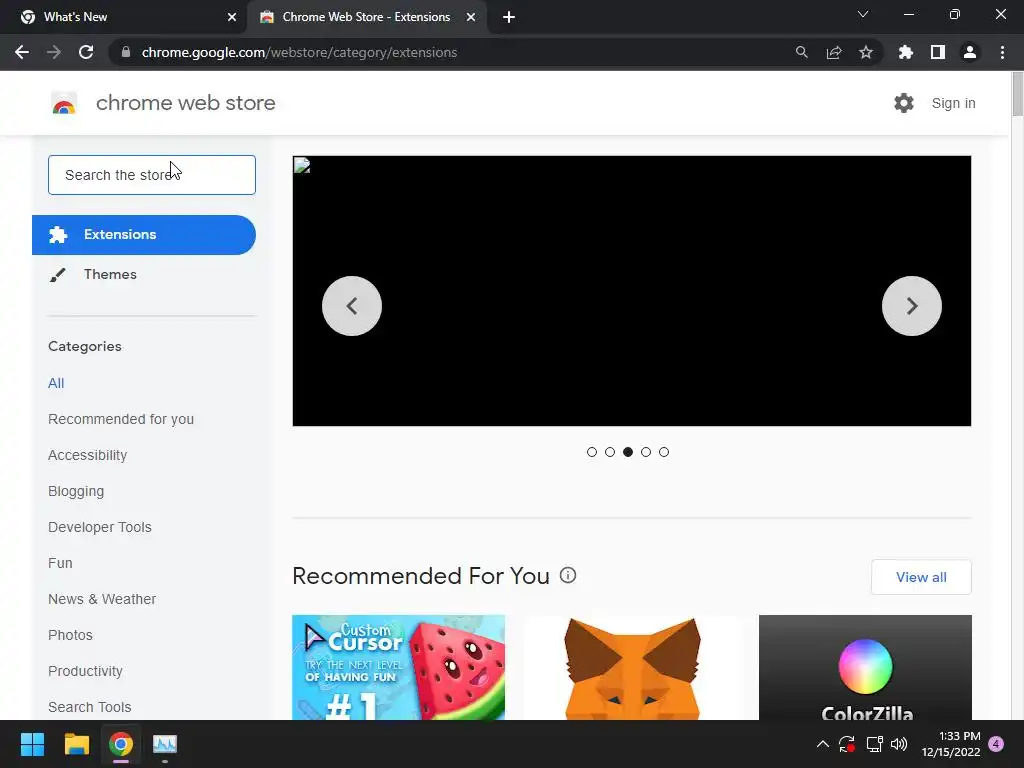Open the Blogging category

[x=76, y=491]
